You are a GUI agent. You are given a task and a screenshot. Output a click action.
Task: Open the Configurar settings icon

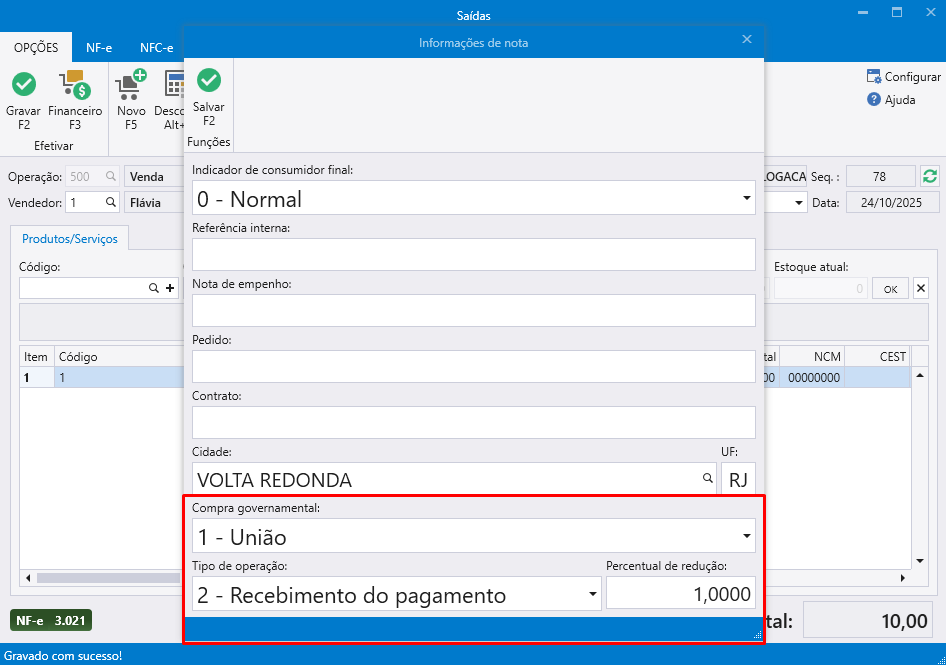874,77
